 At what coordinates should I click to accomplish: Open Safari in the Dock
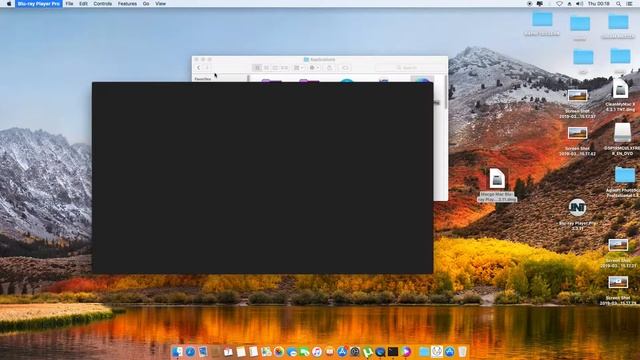pos(191,351)
